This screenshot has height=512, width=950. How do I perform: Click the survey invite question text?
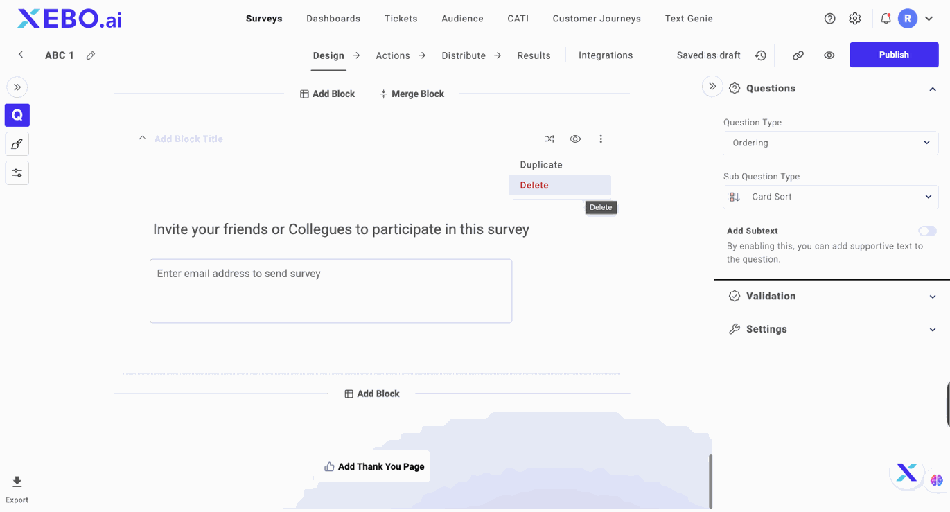tap(341, 229)
